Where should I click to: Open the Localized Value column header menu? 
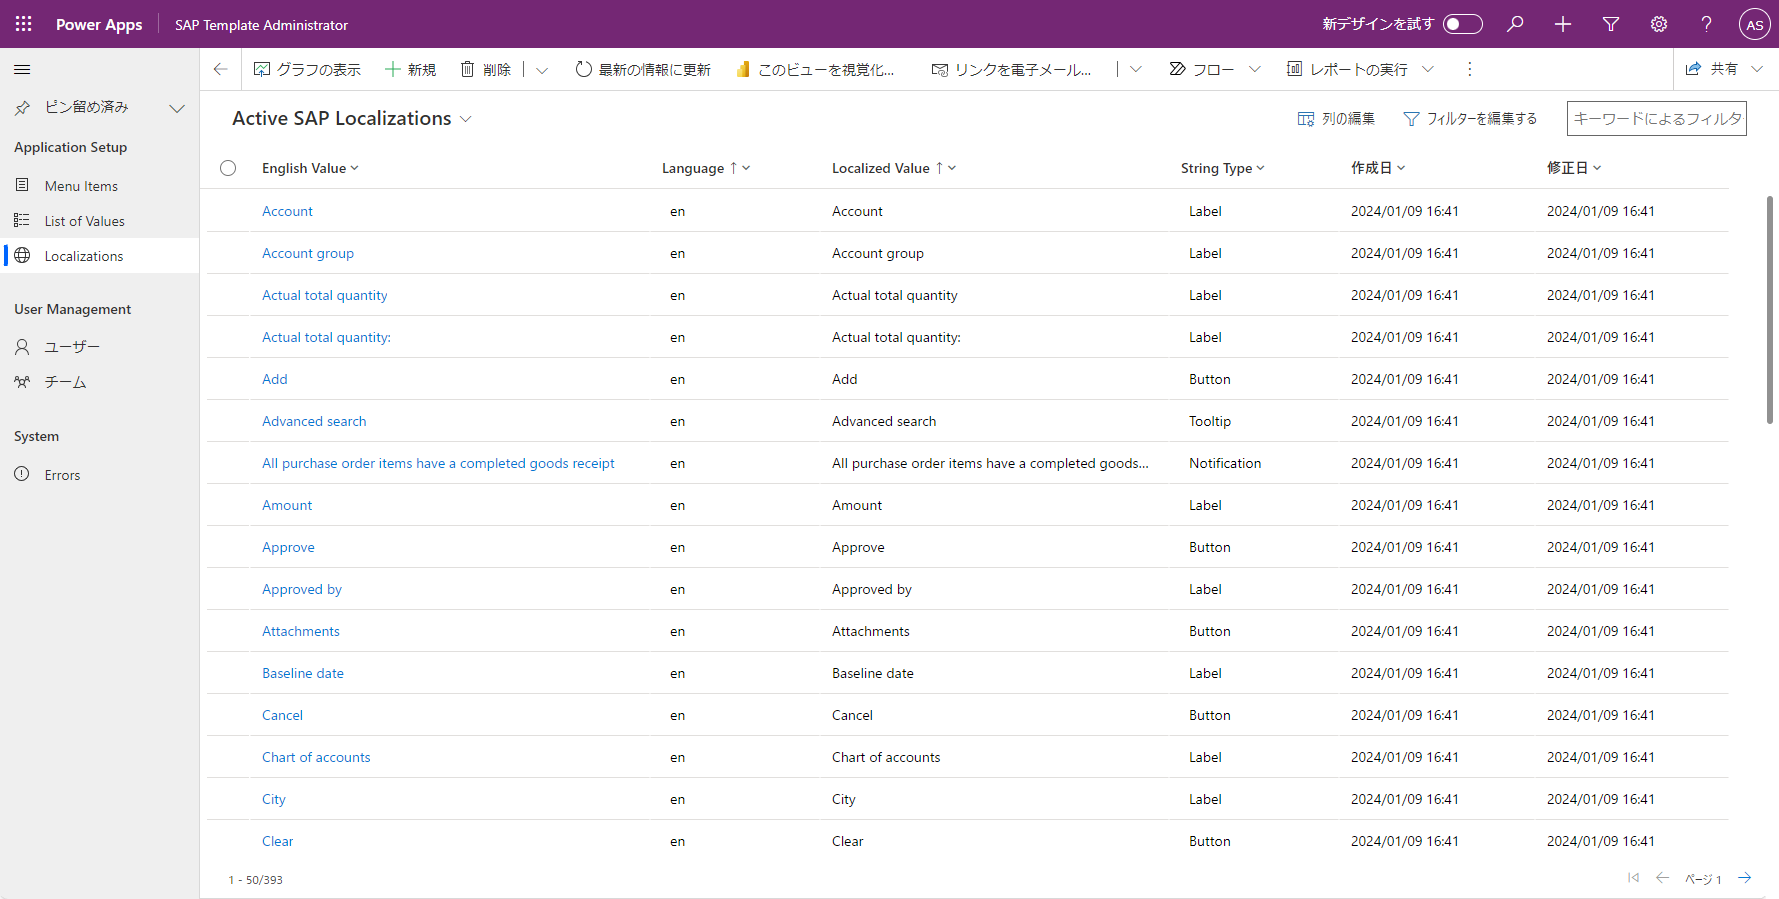[x=894, y=168]
